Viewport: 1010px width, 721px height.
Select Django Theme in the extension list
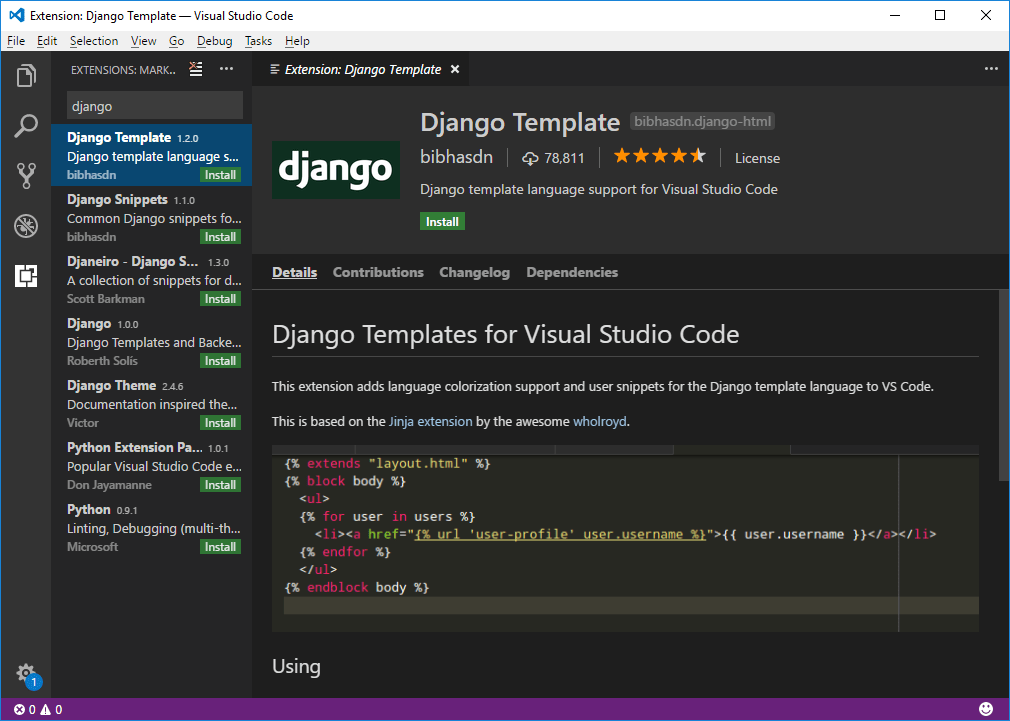(x=151, y=403)
